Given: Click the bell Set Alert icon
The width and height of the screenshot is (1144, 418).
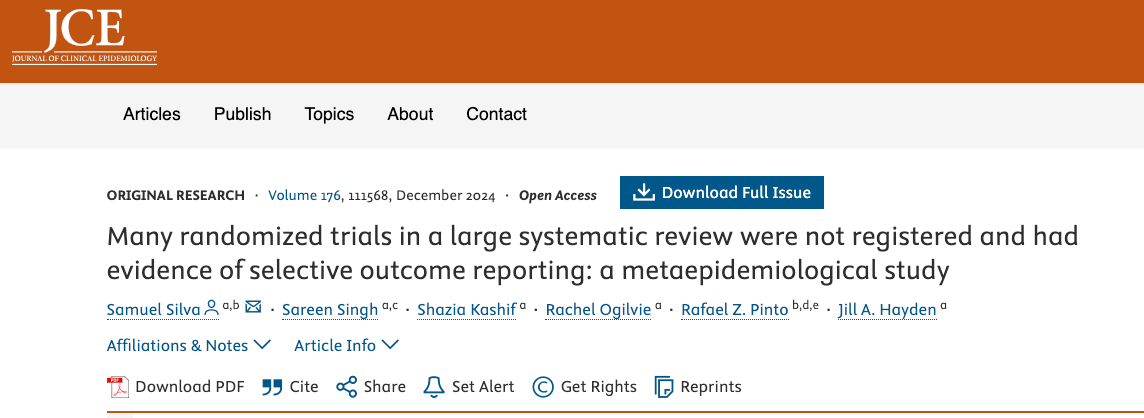Looking at the screenshot, I should pos(433,387).
